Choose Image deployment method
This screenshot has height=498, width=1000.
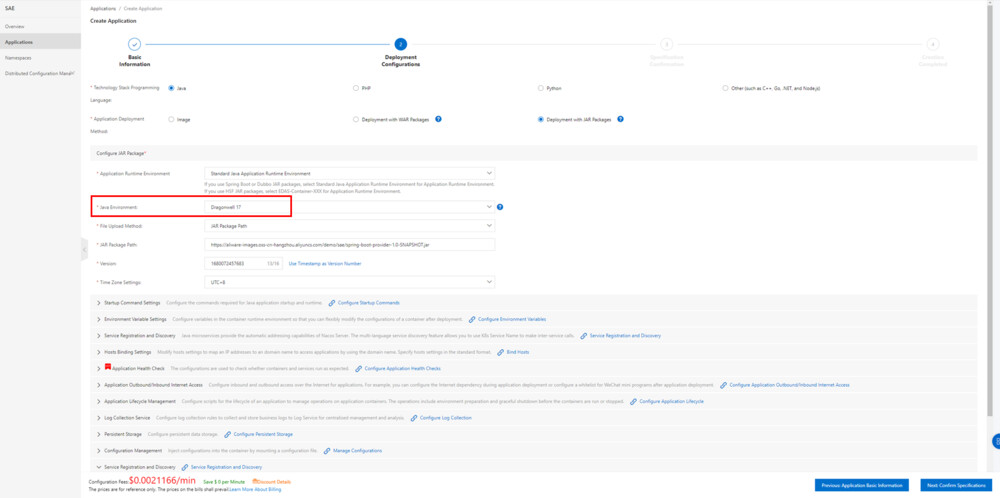pos(171,119)
